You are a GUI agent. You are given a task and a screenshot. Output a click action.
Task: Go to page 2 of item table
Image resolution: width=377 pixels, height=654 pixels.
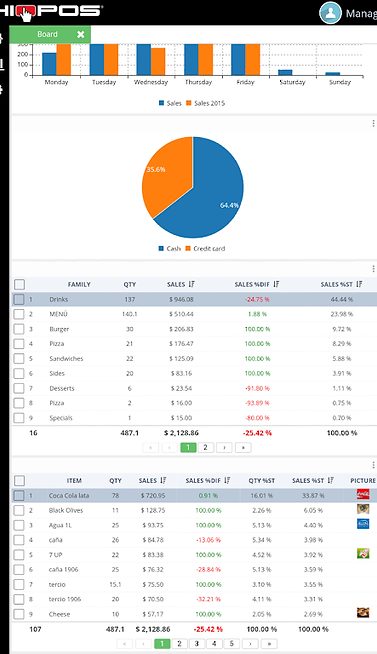point(179,644)
